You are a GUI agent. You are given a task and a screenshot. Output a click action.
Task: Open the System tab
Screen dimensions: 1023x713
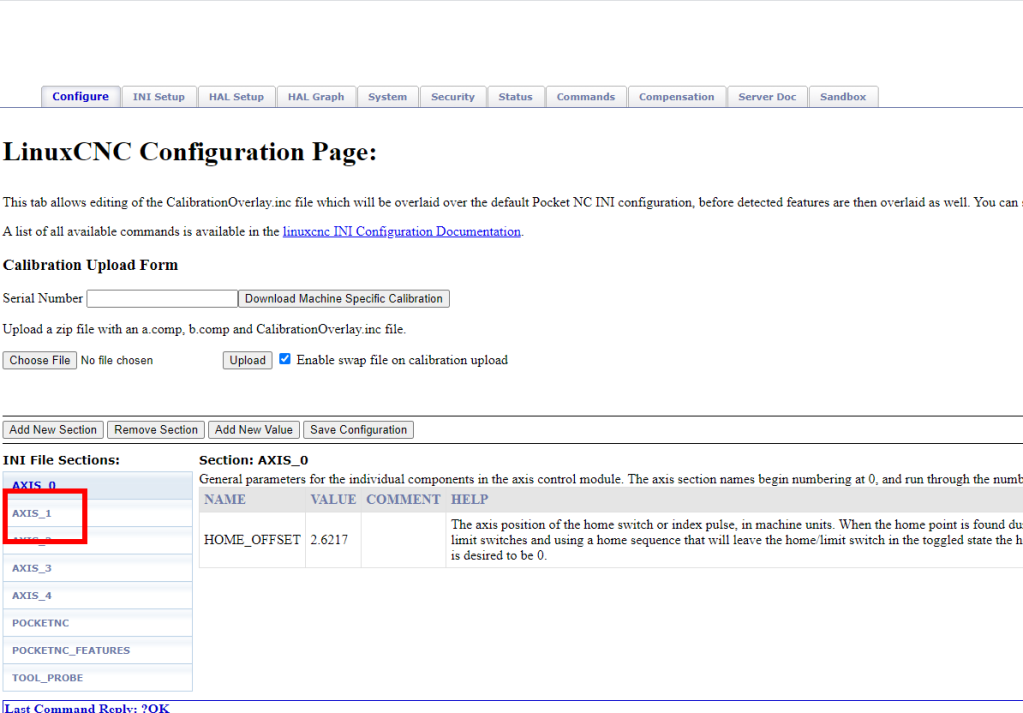[x=387, y=97]
